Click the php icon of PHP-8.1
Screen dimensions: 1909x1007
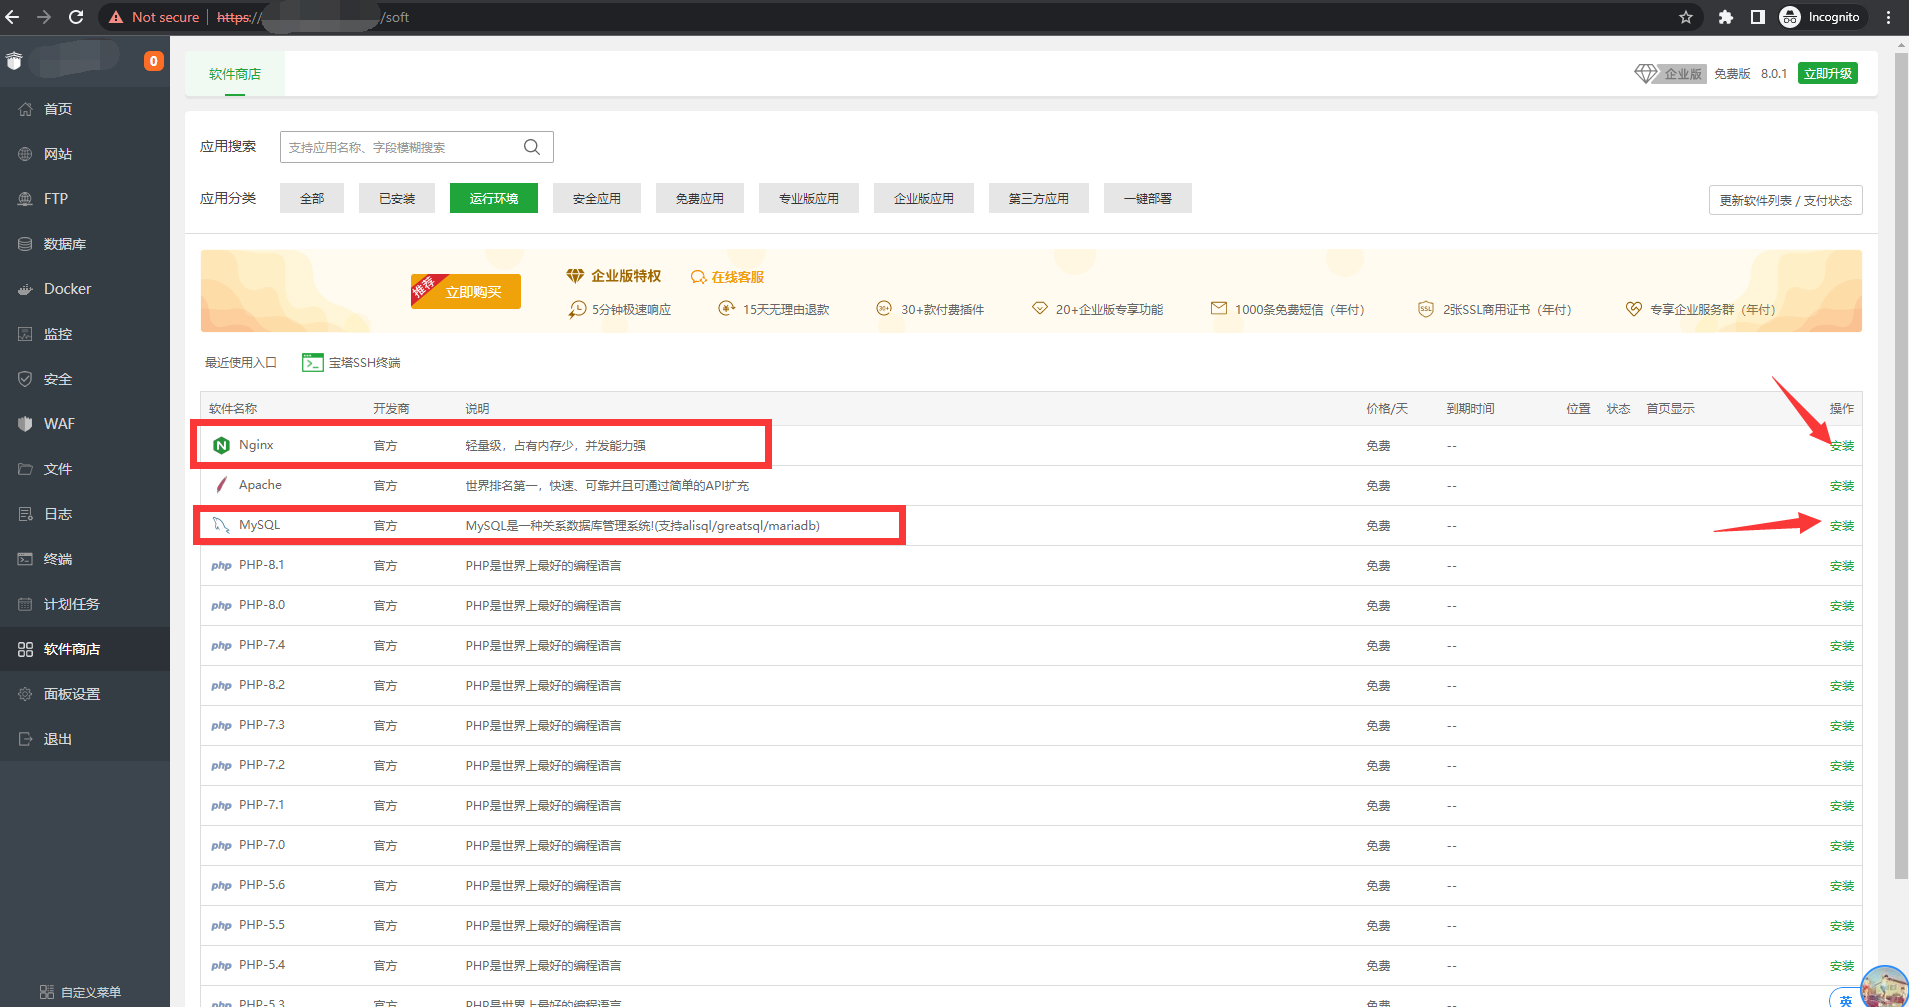coord(221,566)
